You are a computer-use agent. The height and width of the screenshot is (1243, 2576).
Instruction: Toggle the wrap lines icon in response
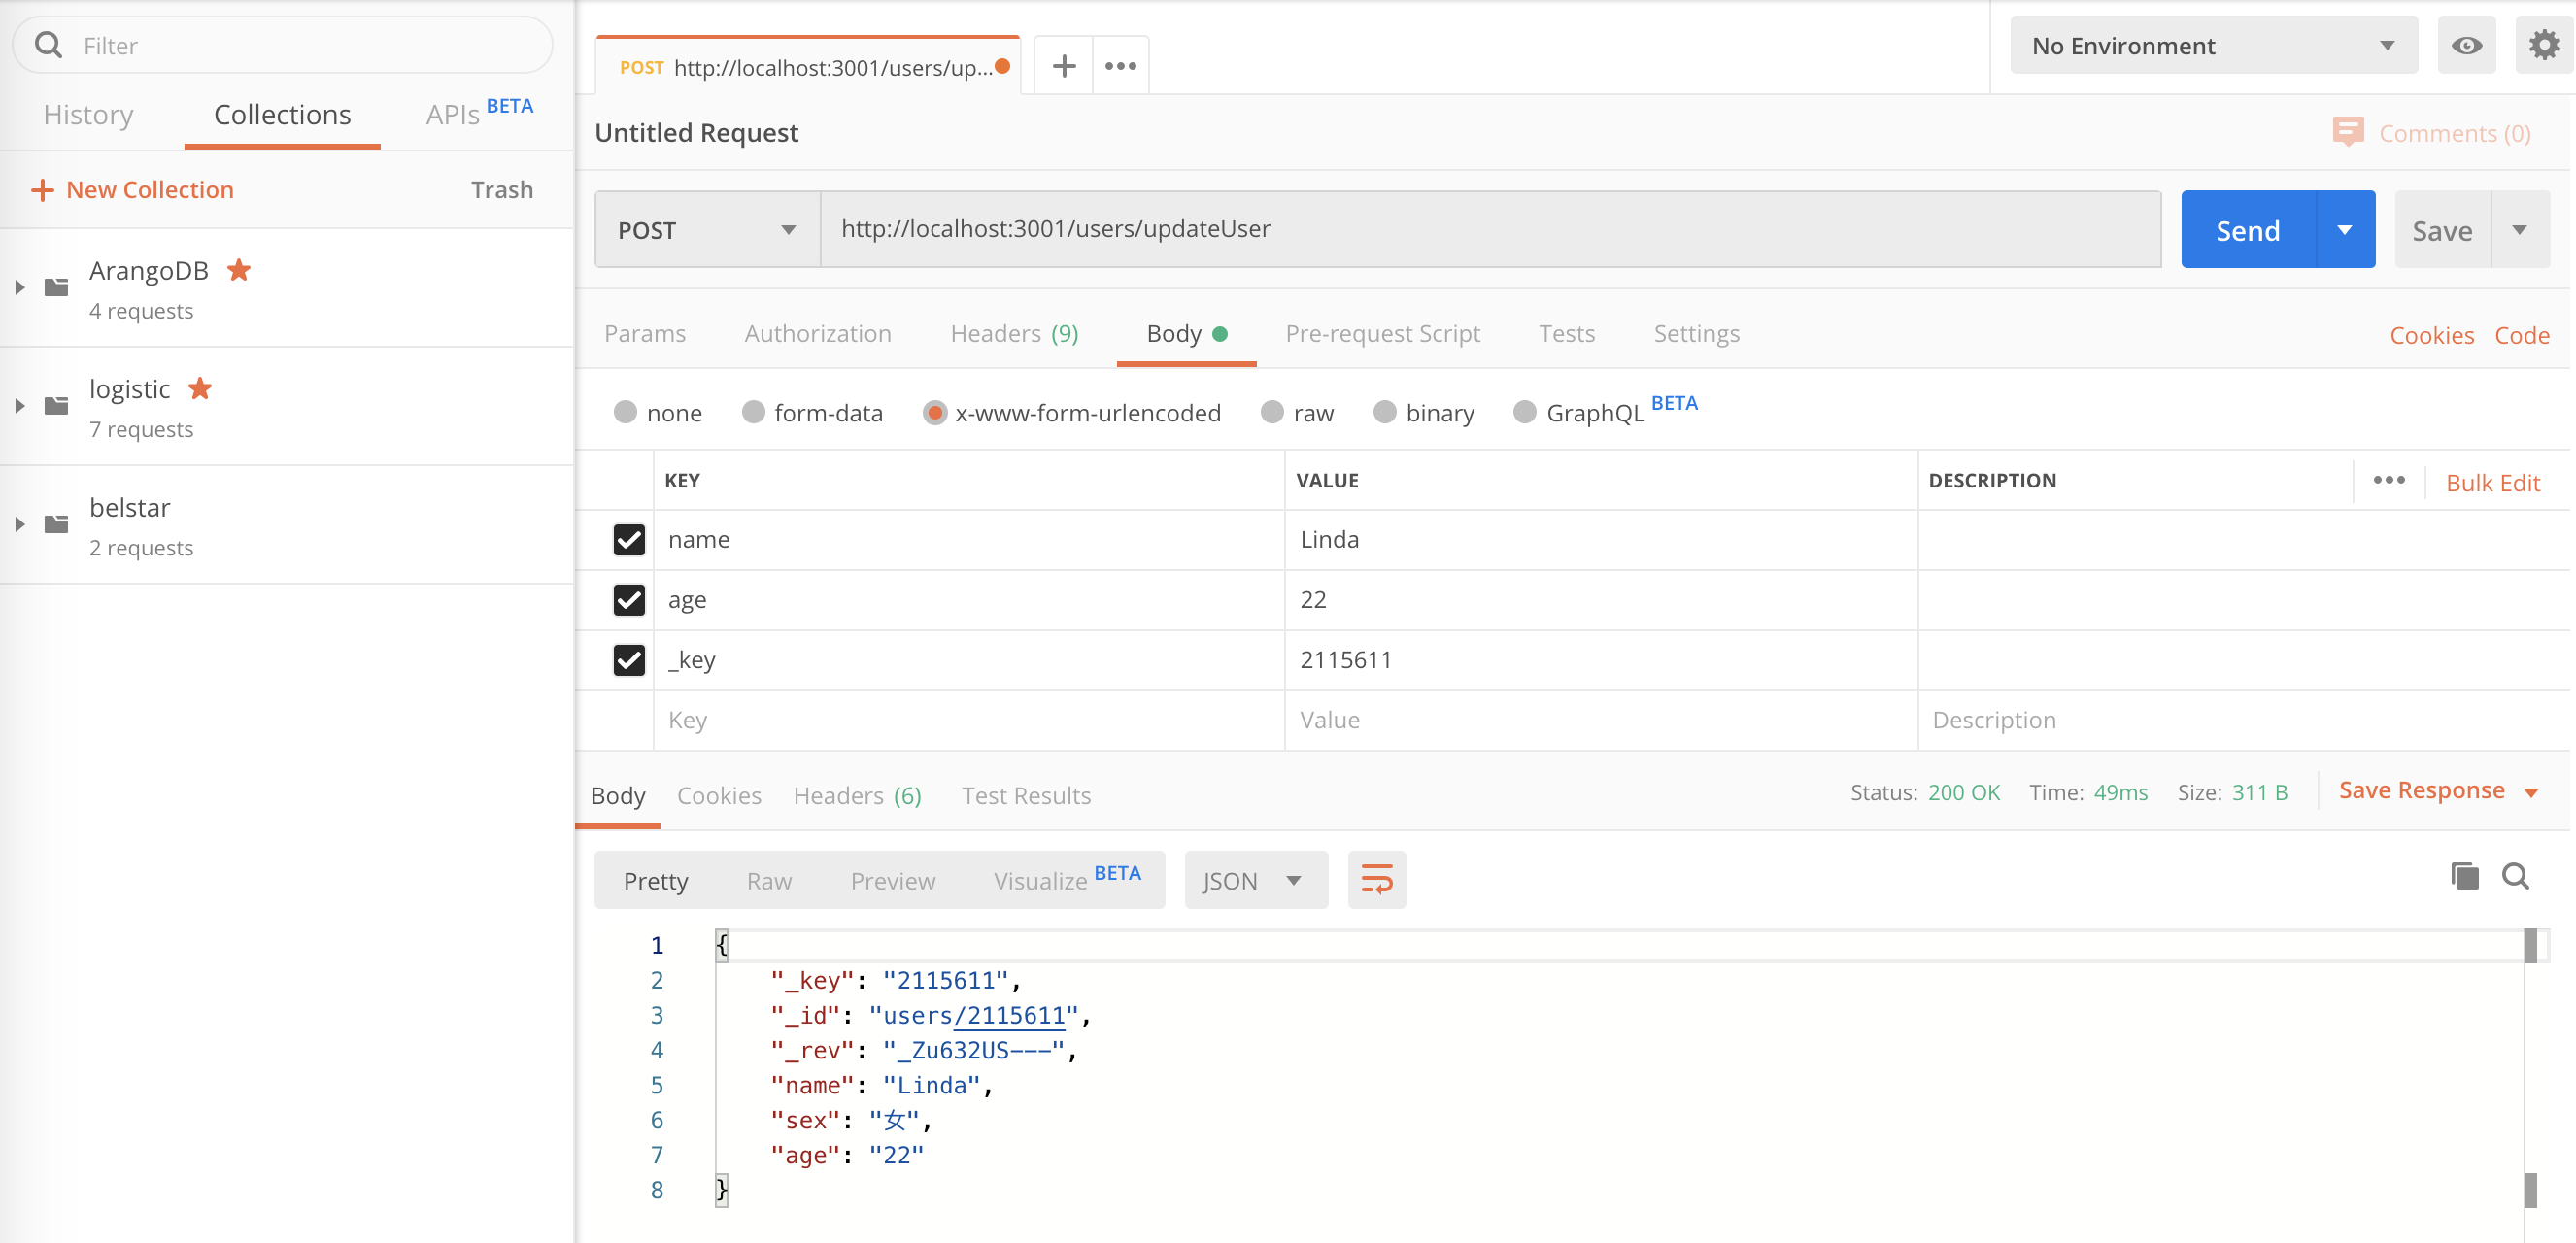1376,880
